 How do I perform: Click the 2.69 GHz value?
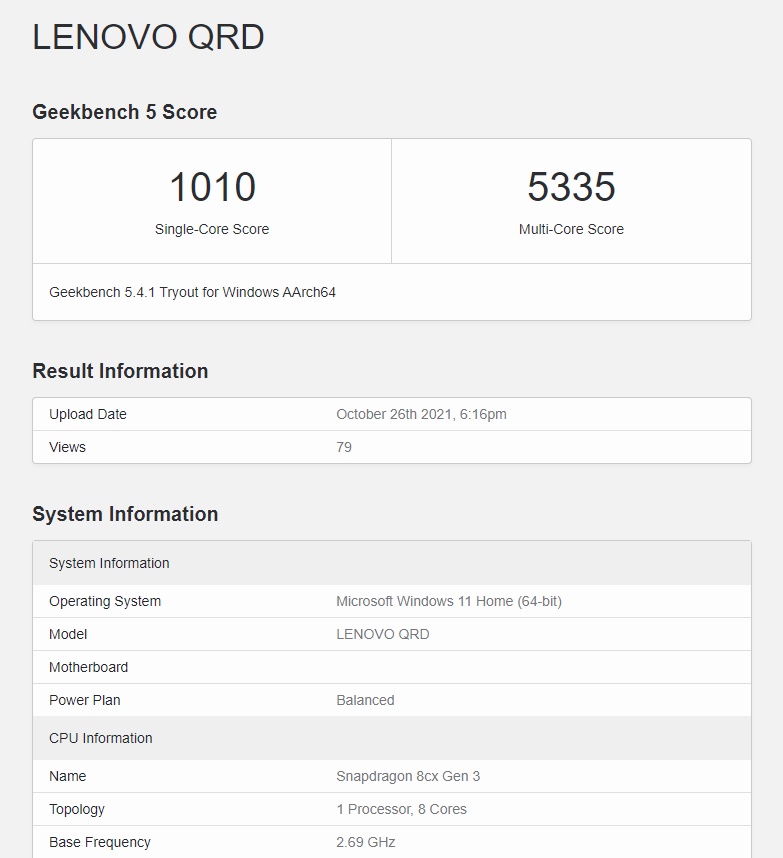click(x=366, y=842)
